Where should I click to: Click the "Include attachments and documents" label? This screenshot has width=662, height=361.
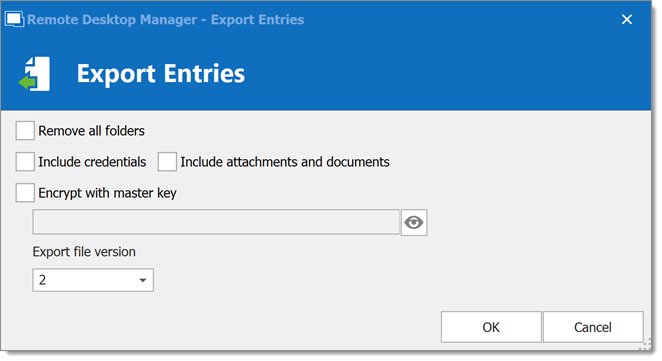tap(285, 162)
